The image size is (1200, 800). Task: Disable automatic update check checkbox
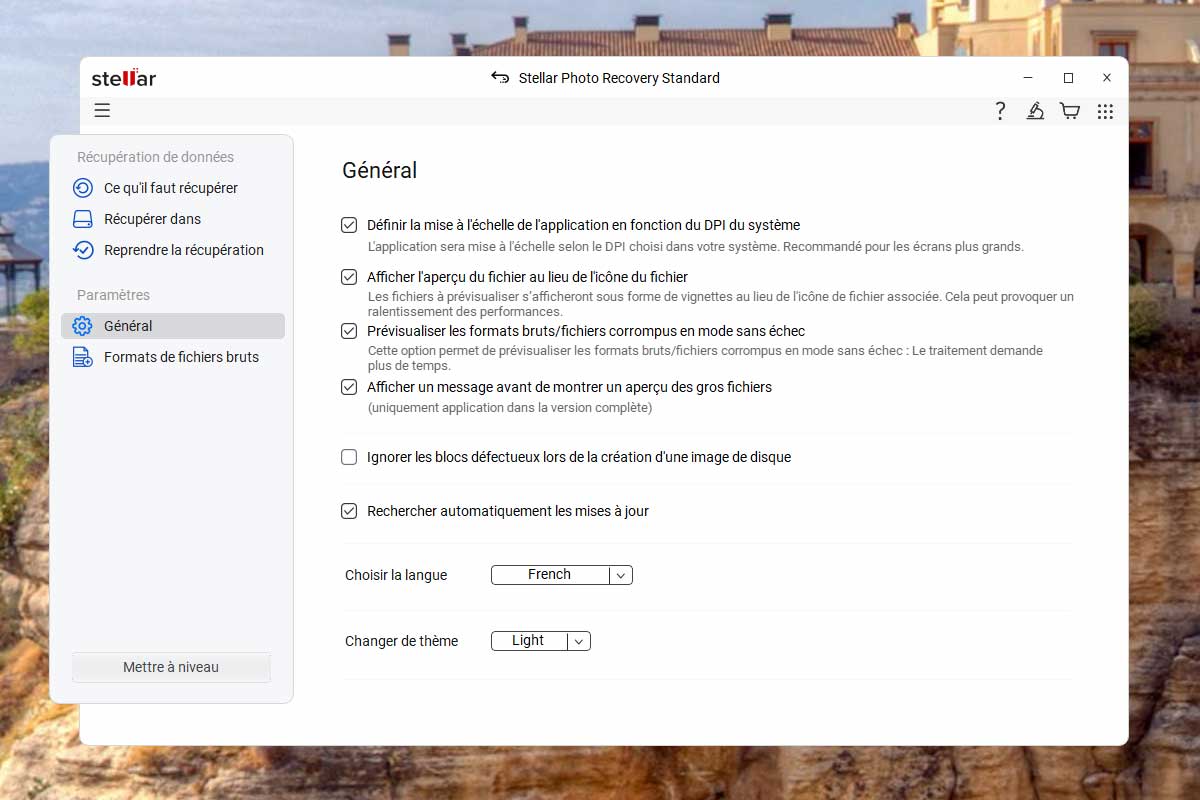tap(349, 511)
